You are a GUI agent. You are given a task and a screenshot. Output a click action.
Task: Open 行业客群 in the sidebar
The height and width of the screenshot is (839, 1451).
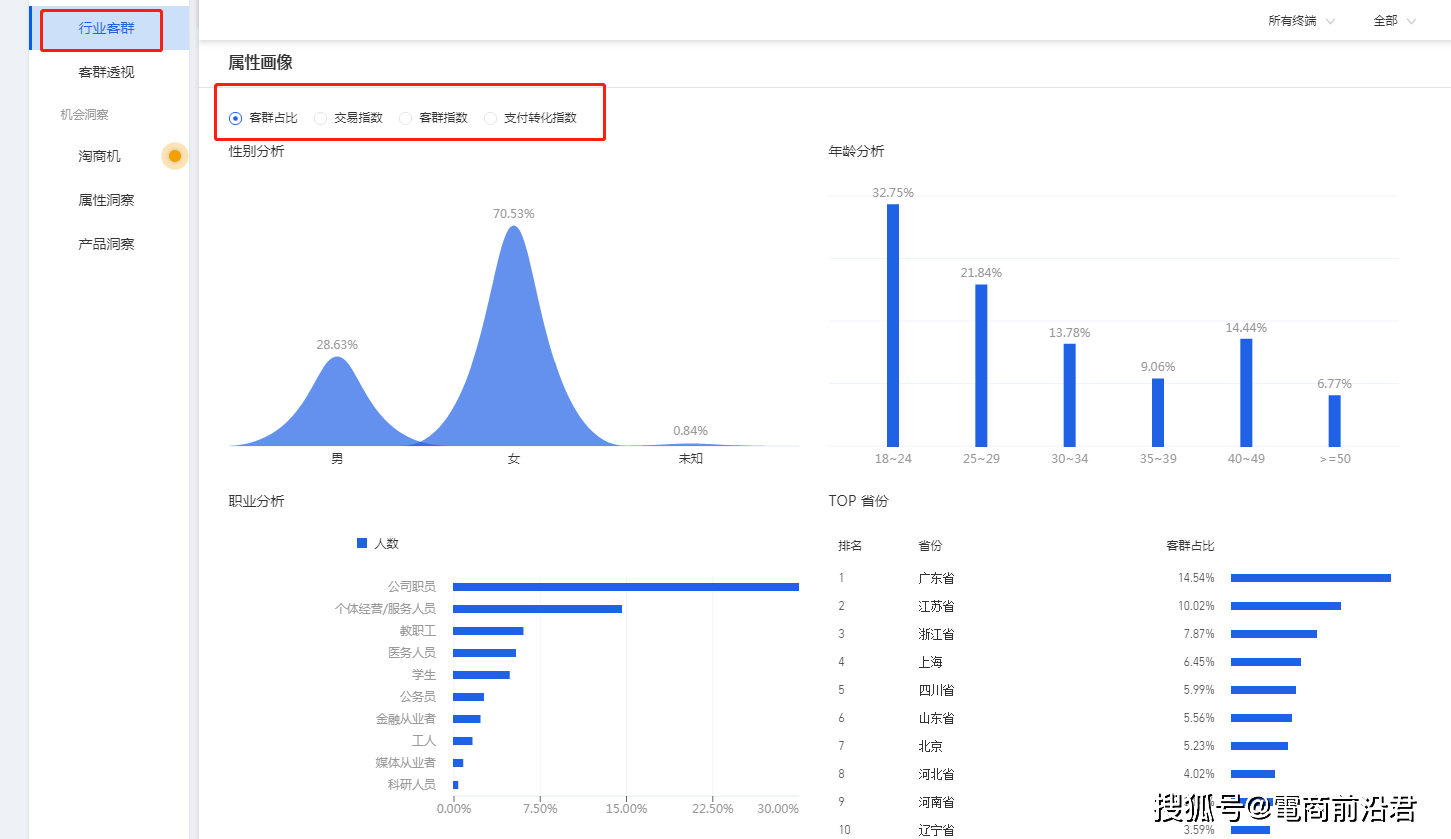[x=106, y=28]
